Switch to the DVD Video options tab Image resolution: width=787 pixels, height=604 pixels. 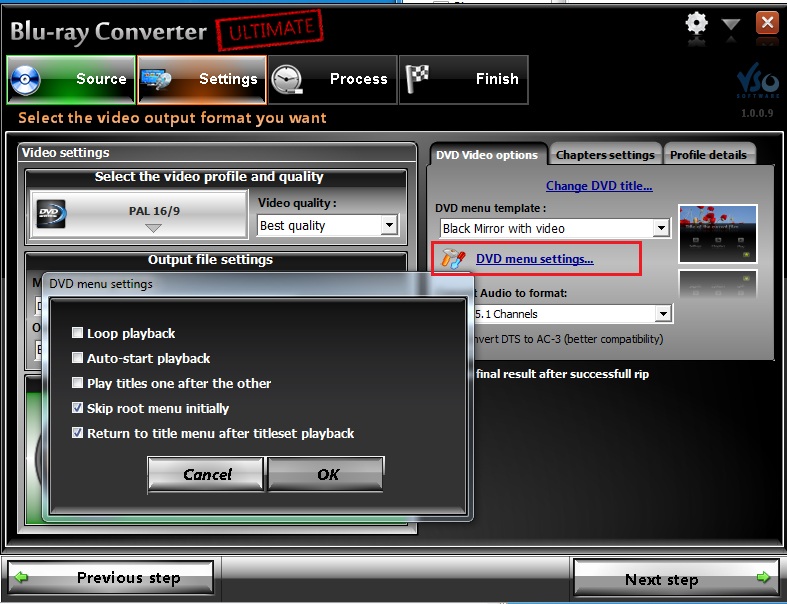click(487, 155)
